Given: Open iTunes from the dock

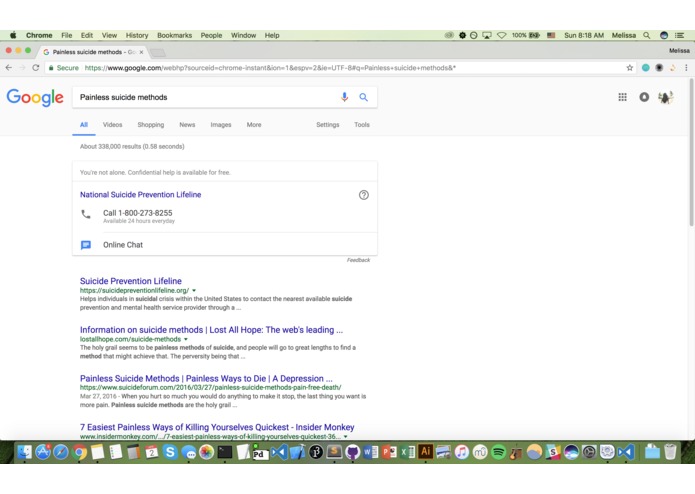Looking at the screenshot, I should coord(462,452).
